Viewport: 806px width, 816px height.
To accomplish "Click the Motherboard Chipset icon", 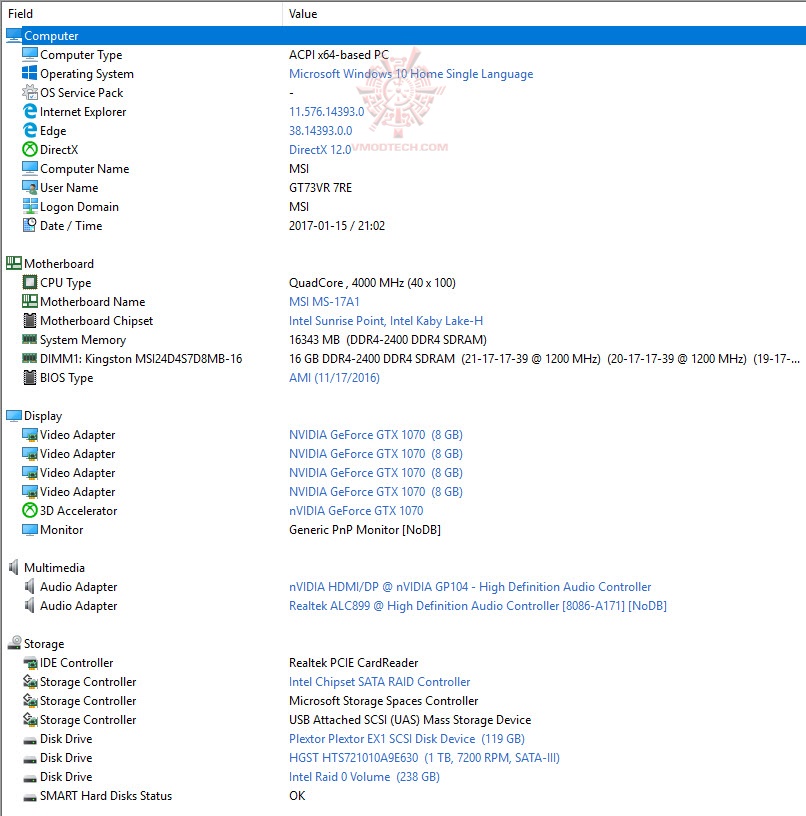I will click(30, 321).
